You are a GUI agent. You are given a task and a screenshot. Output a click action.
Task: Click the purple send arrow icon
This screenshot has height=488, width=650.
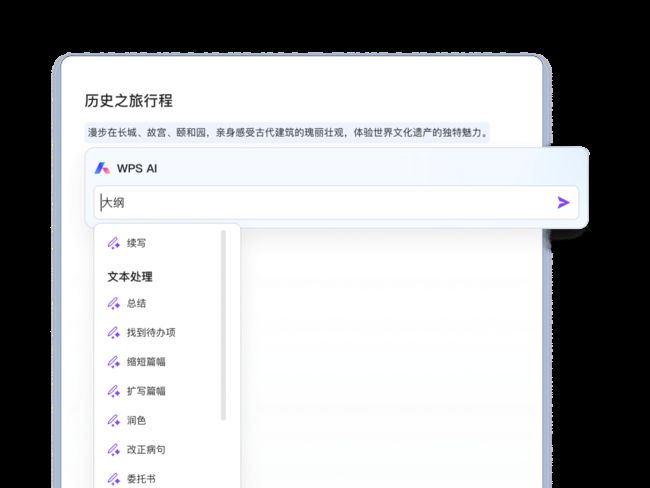coord(563,202)
